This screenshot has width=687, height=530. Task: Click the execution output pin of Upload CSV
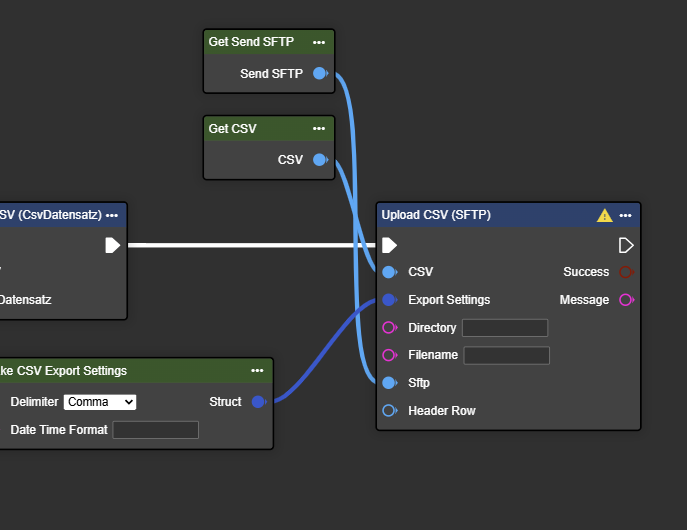pos(626,245)
